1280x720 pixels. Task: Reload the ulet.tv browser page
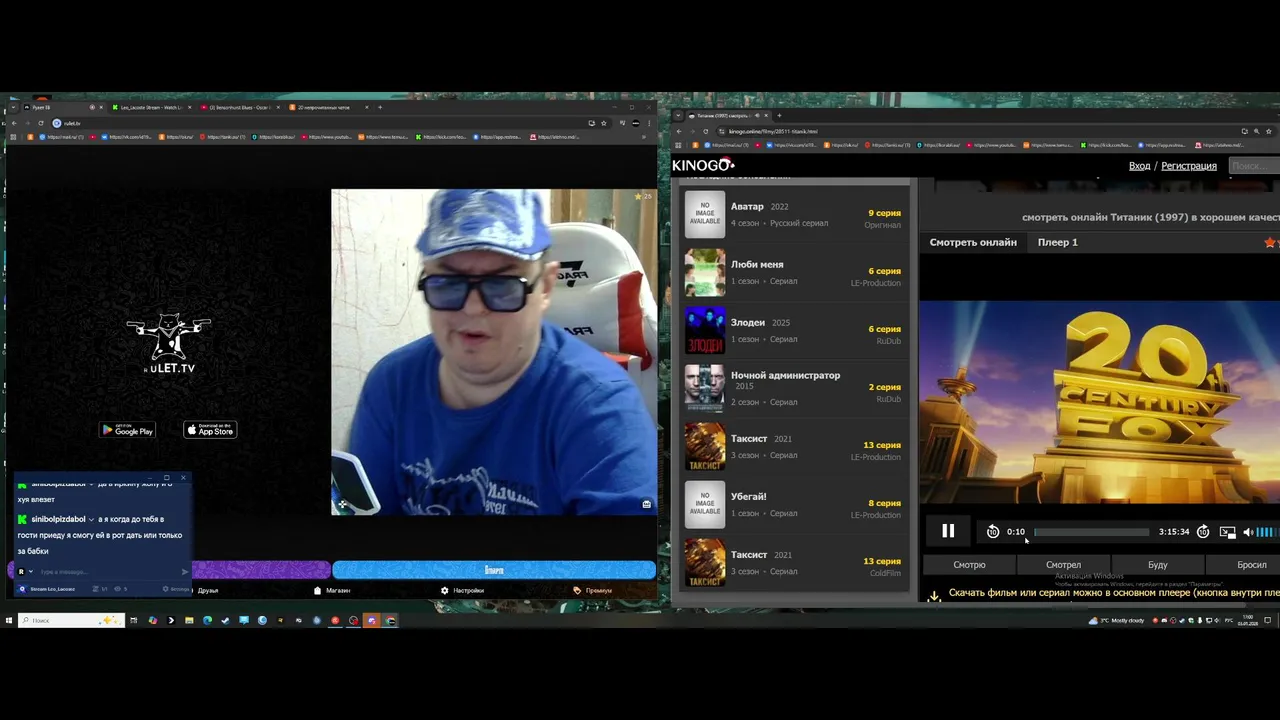coord(42,123)
